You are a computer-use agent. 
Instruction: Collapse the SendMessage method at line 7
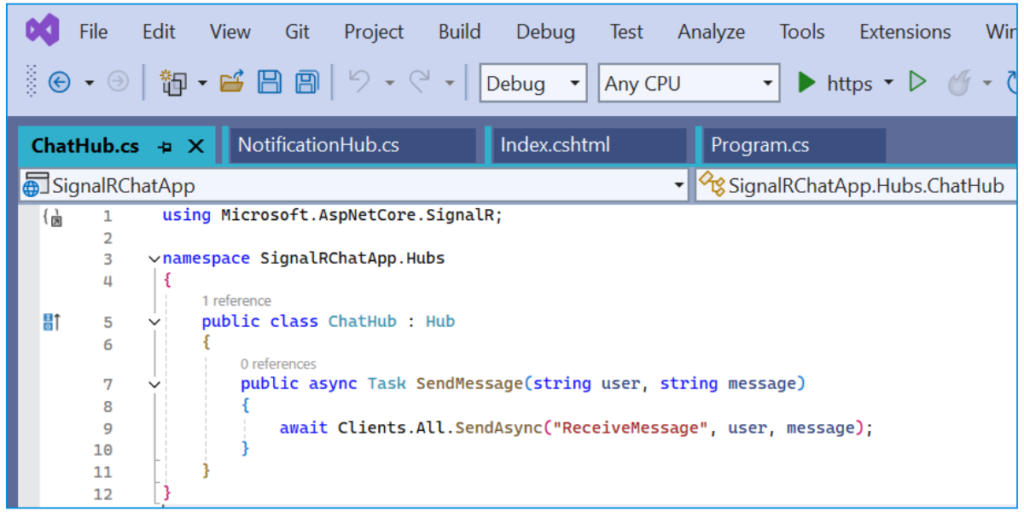(x=154, y=385)
